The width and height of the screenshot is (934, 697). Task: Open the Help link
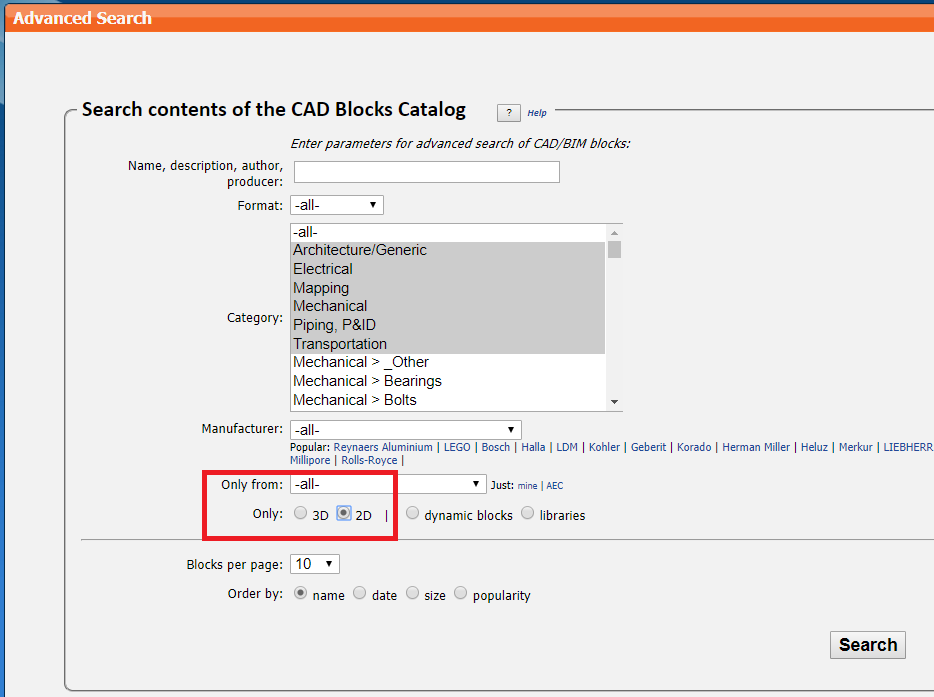click(537, 113)
